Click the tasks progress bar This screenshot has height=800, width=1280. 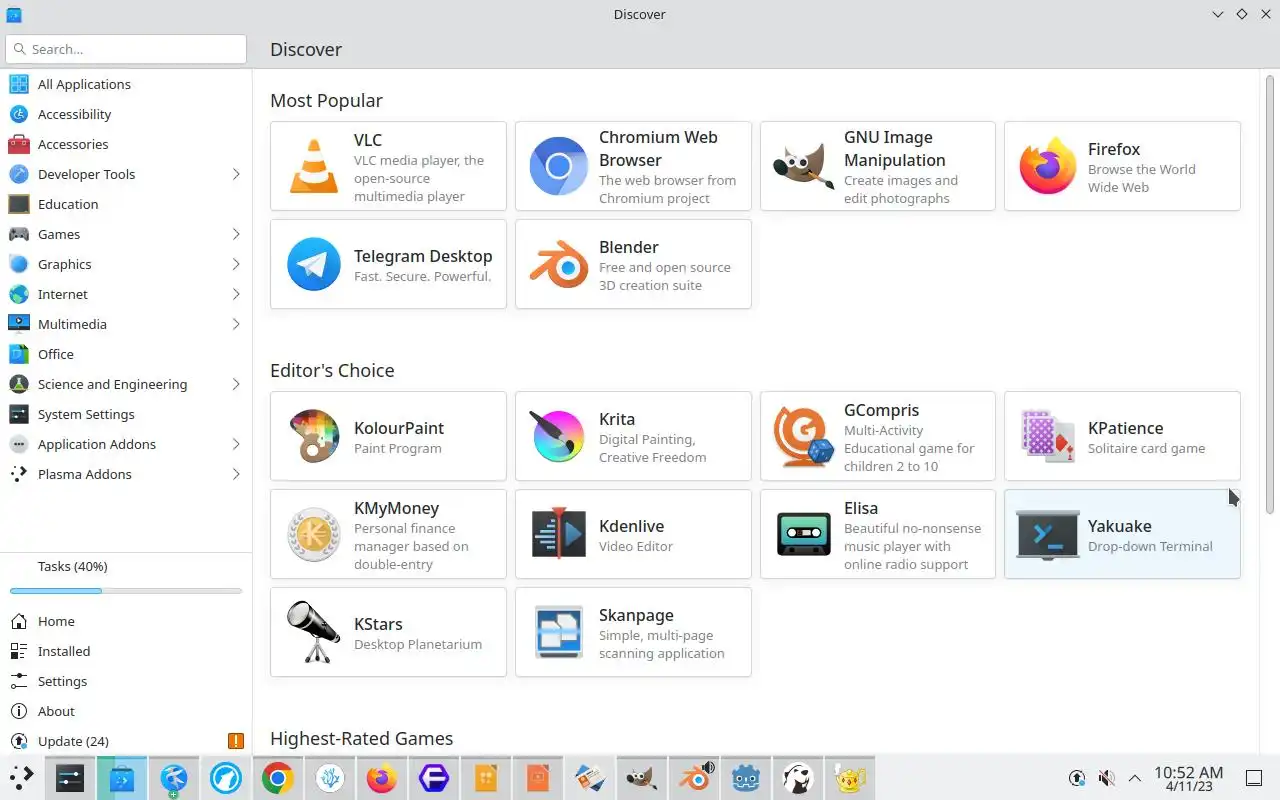pos(126,591)
